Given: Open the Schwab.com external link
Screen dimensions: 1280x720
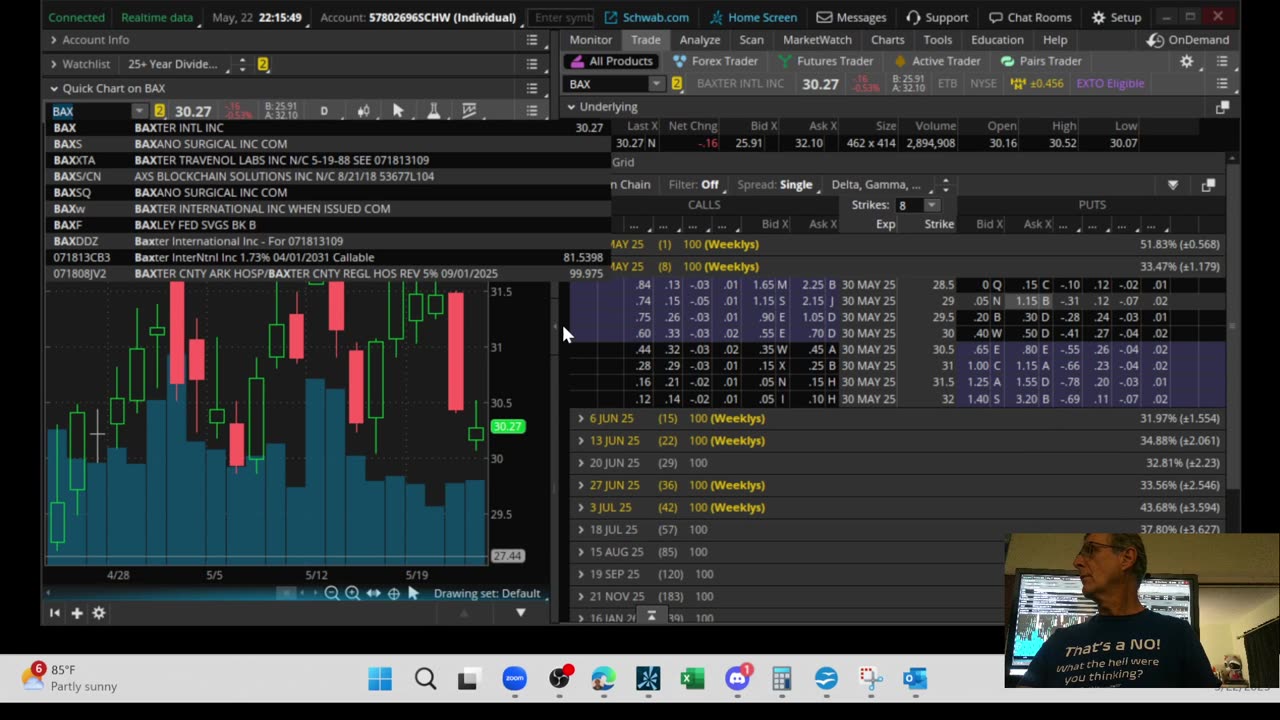Looking at the screenshot, I should click(x=645, y=17).
